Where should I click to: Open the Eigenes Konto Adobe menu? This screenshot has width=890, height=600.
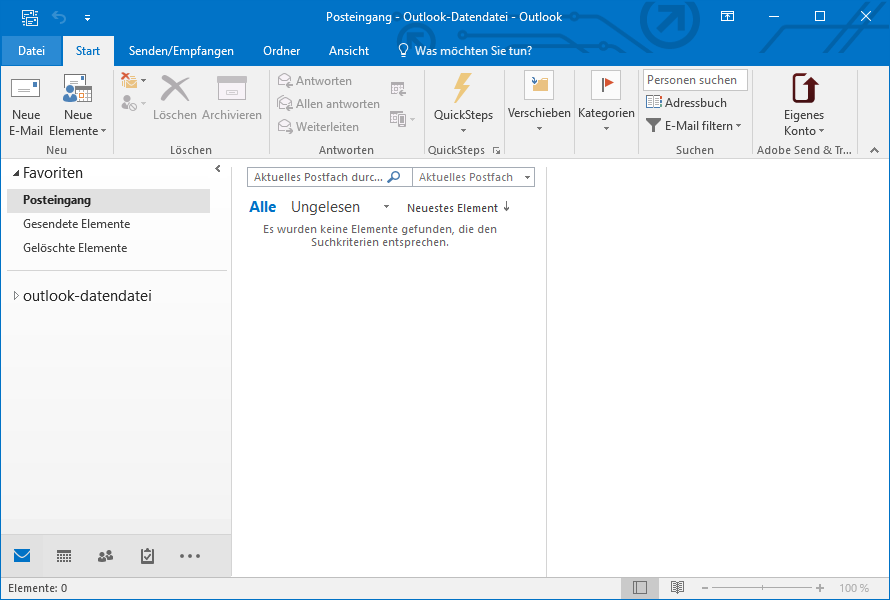804,106
